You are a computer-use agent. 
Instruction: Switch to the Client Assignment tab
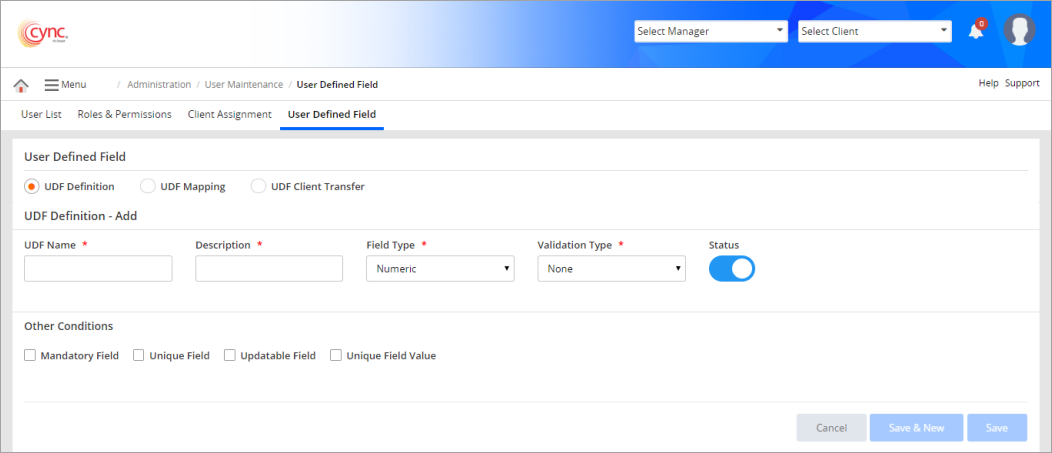click(x=229, y=114)
